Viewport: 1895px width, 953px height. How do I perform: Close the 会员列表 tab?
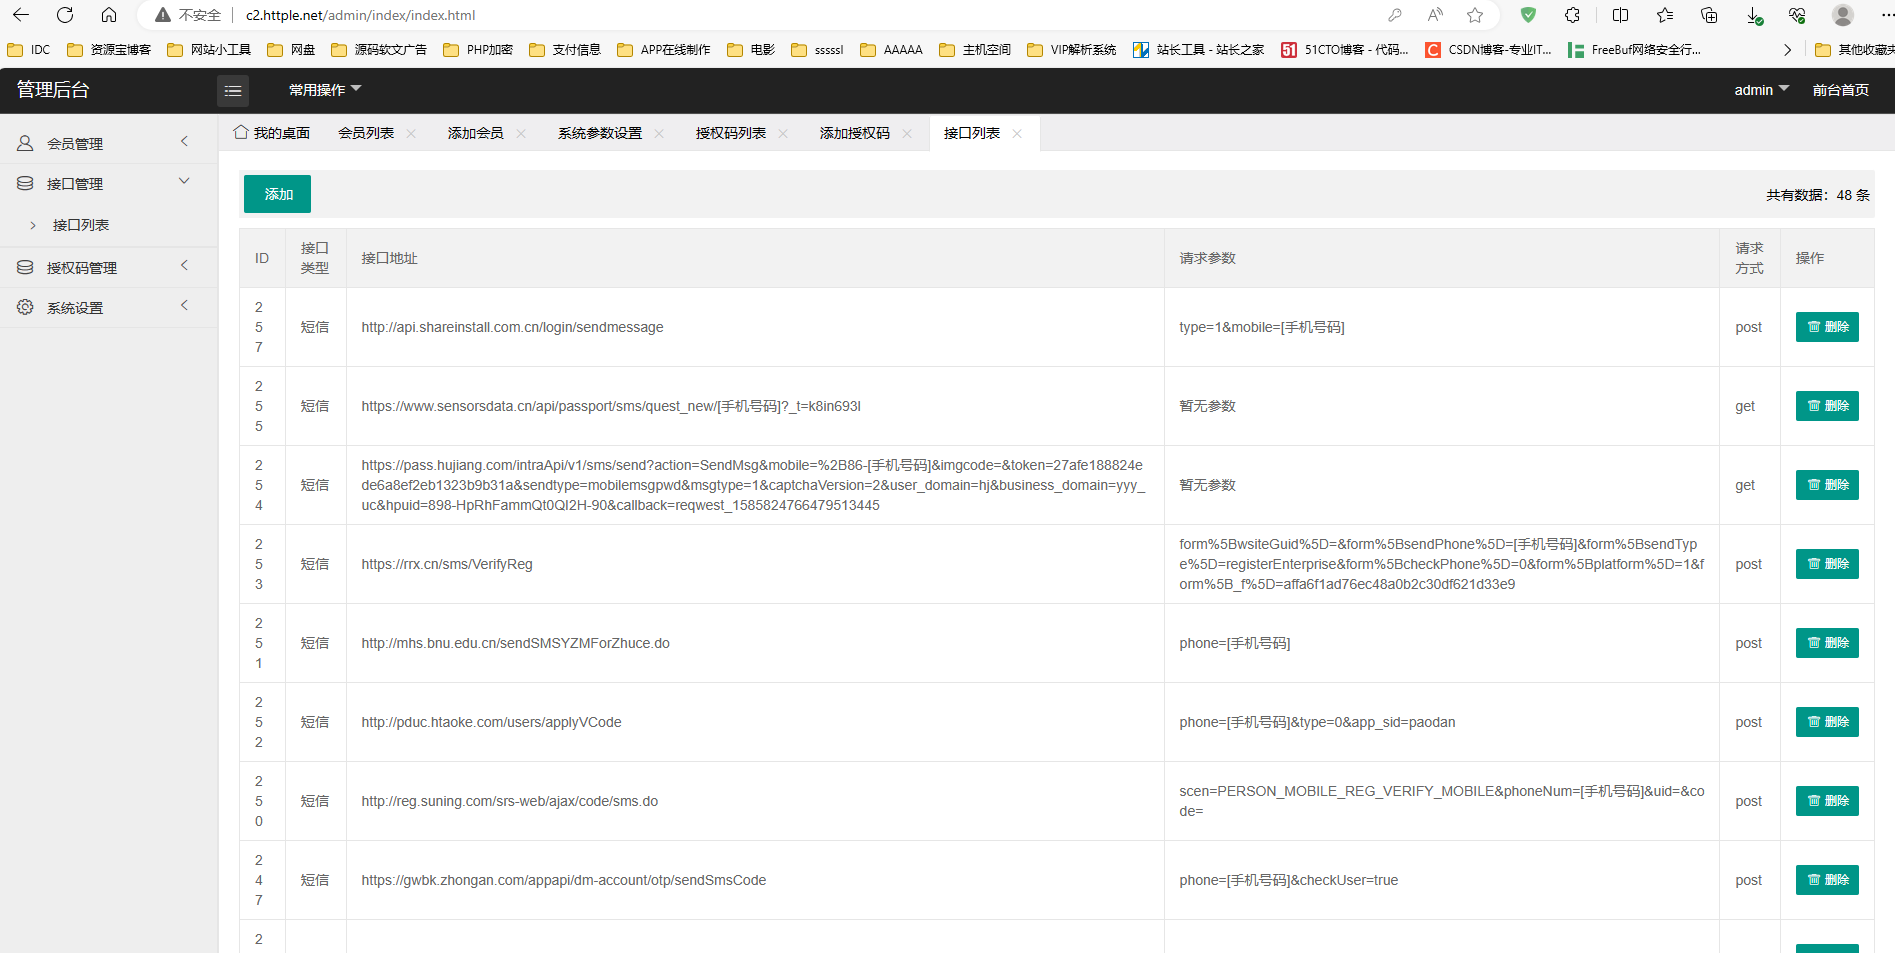click(411, 134)
